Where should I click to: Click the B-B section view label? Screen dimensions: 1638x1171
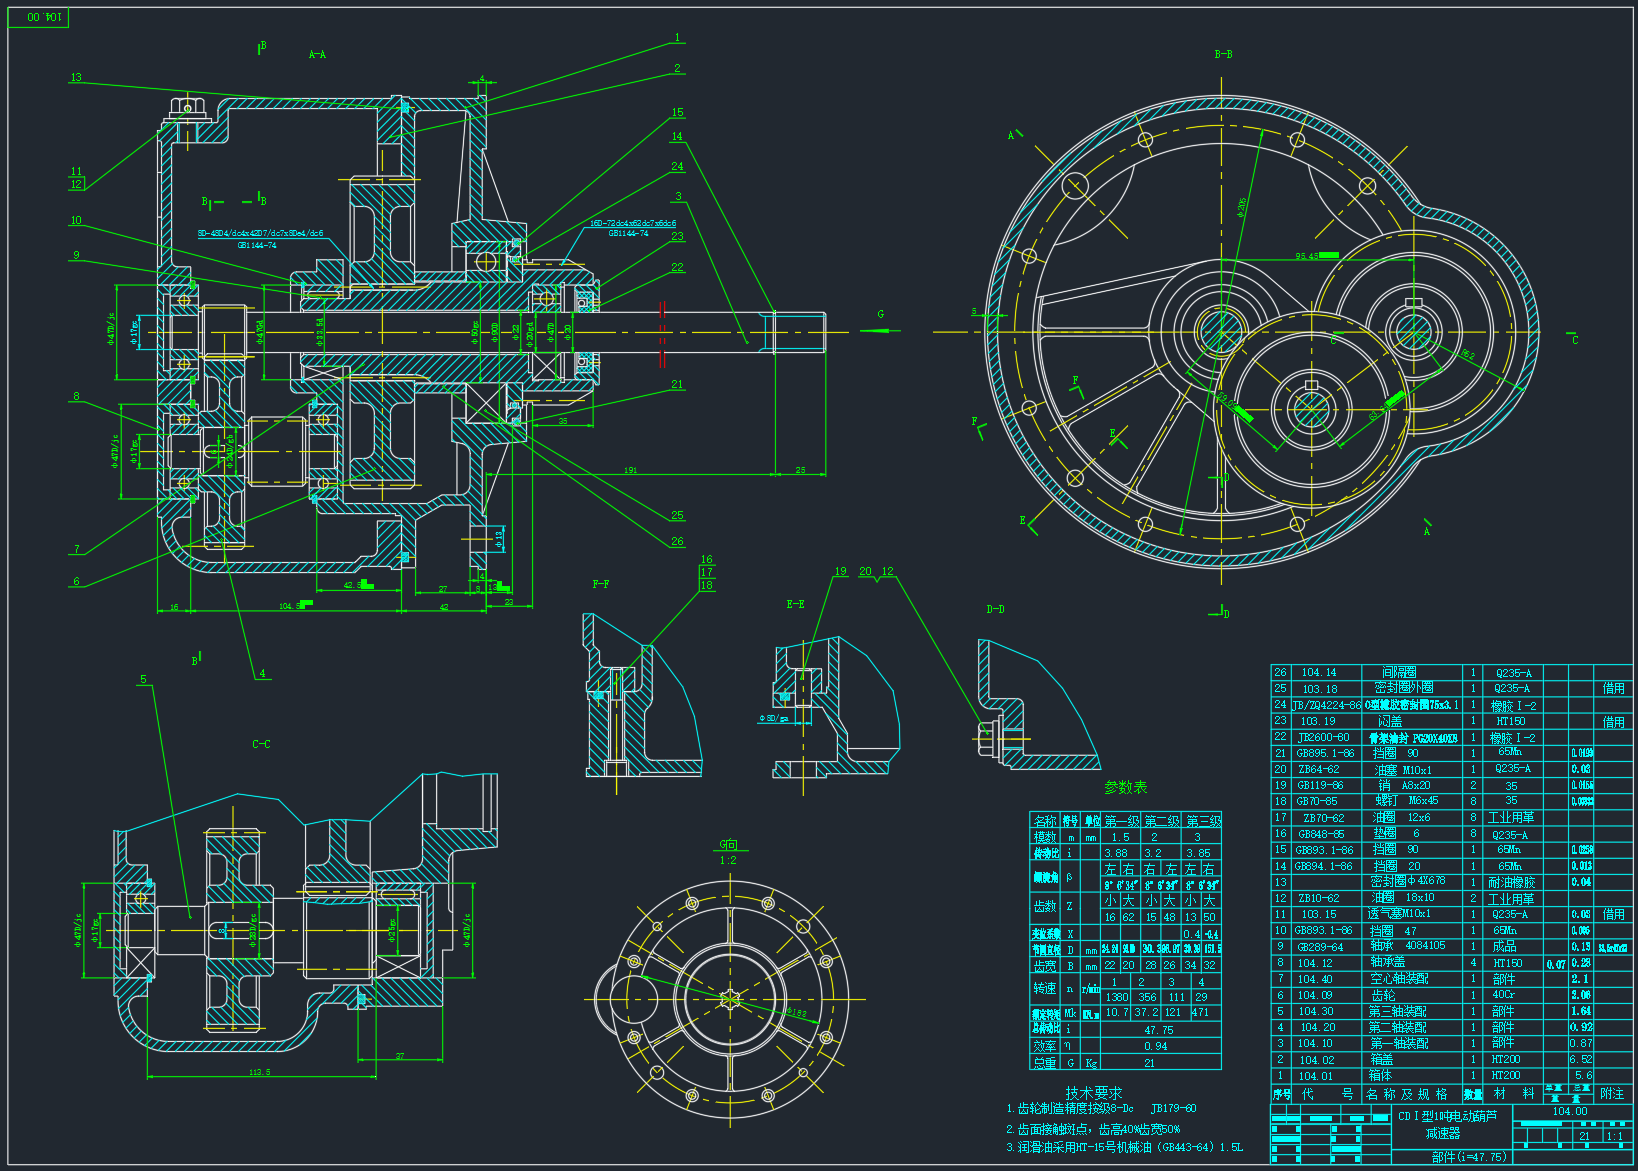pyautogui.click(x=1223, y=55)
